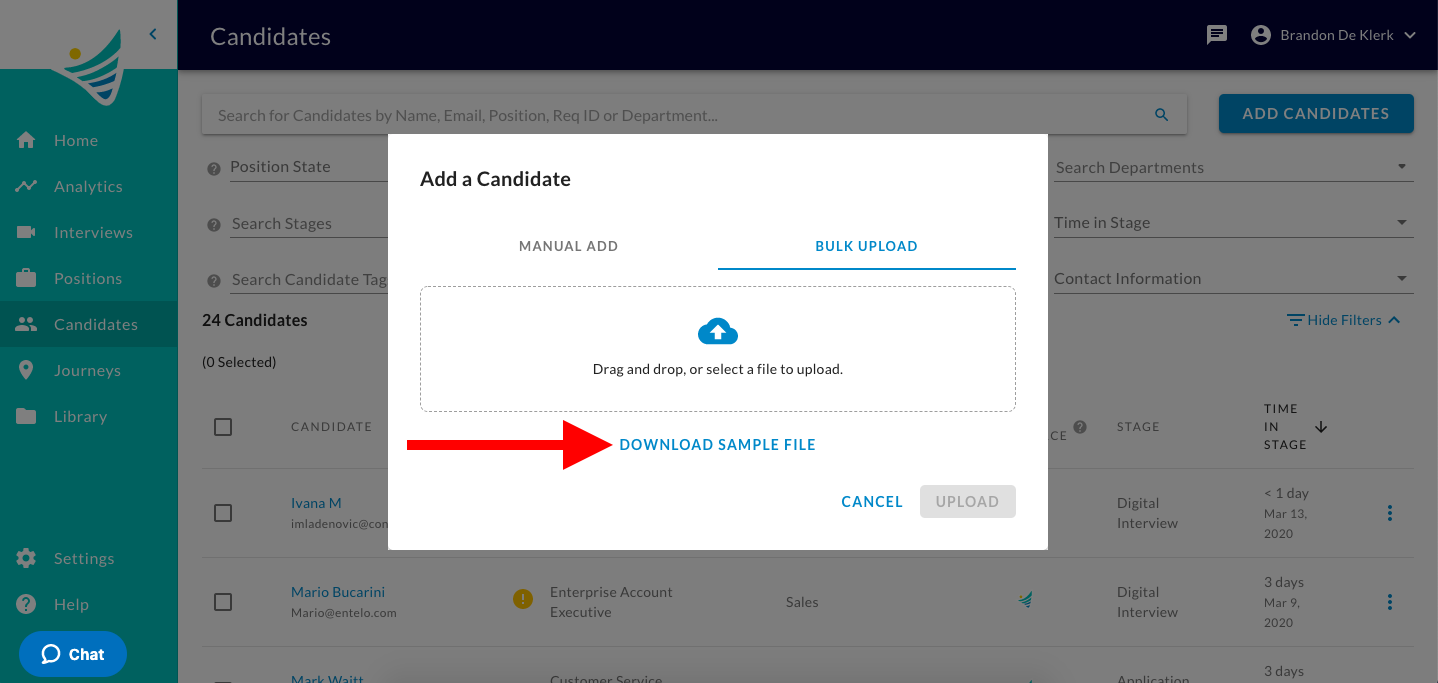This screenshot has width=1438, height=683.
Task: Click the Mario@entelo.com email
Action: point(344,612)
